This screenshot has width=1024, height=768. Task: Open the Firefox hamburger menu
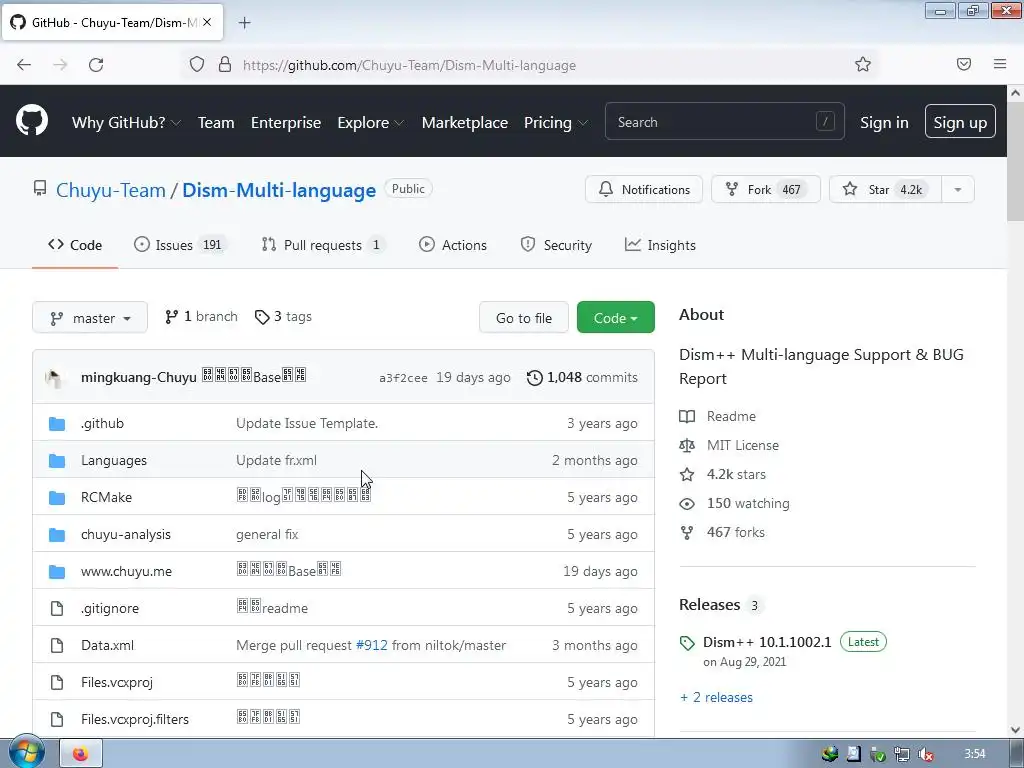[x=1000, y=64]
